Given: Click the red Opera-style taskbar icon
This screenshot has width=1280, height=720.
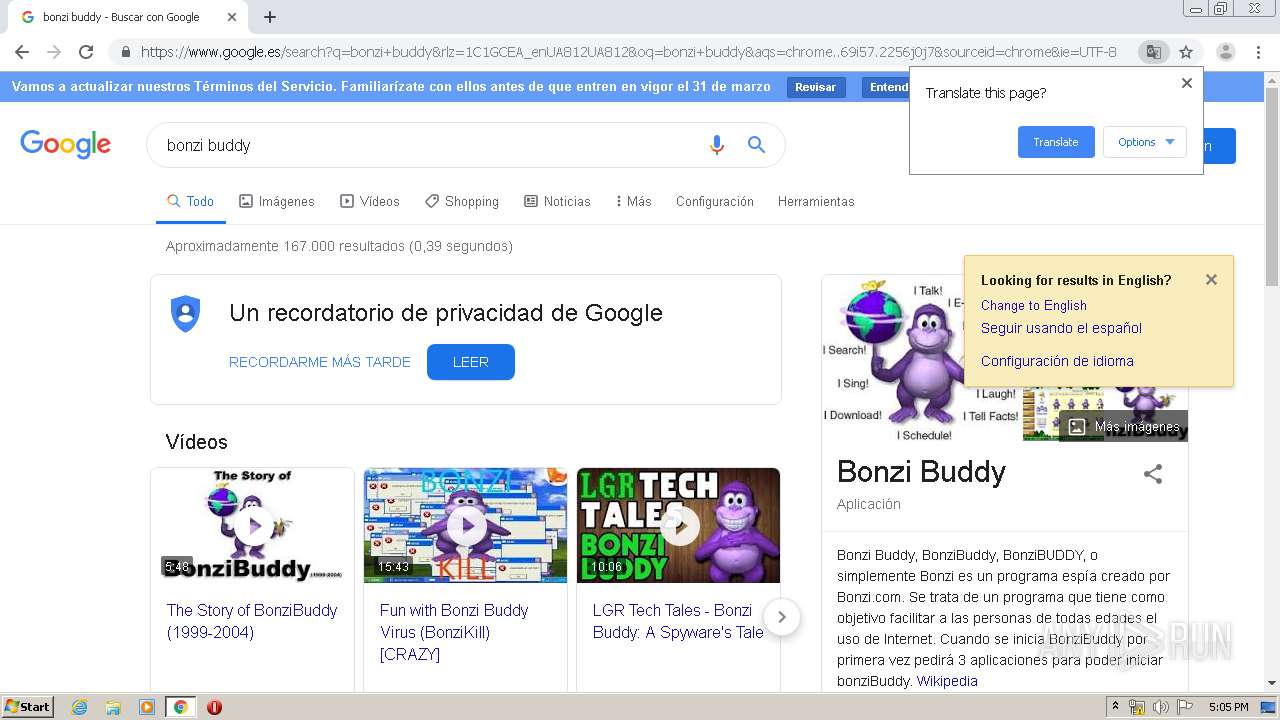Looking at the screenshot, I should 214,707.
